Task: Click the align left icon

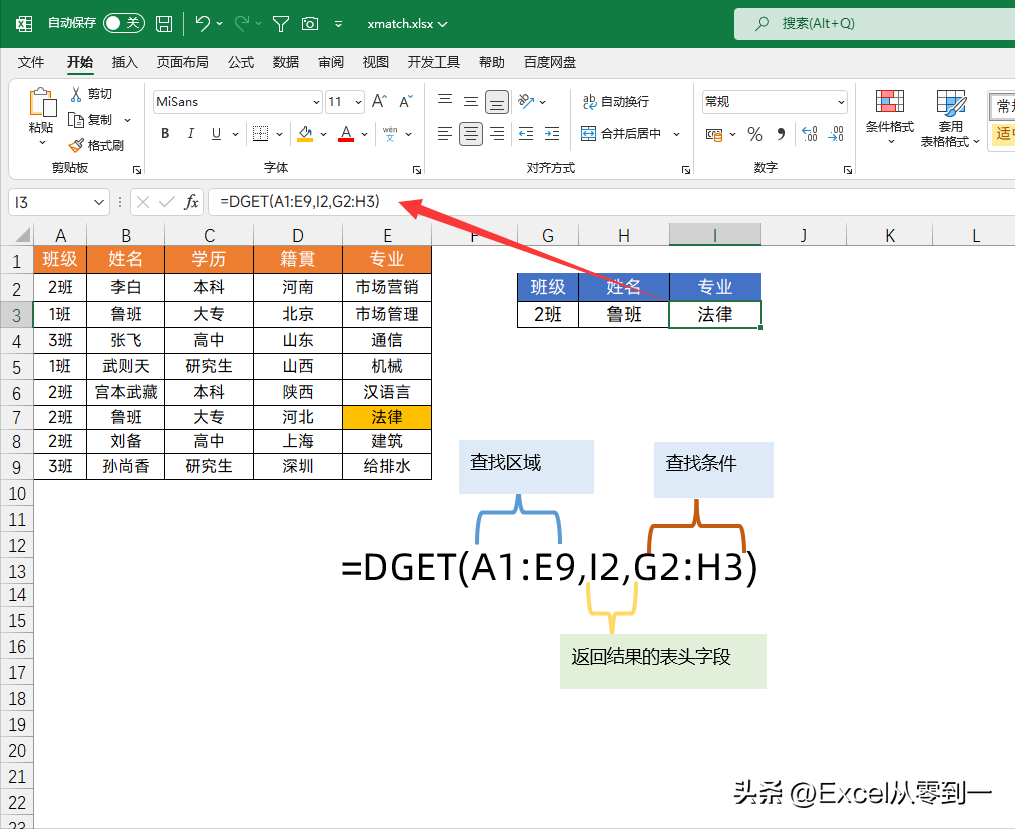Action: pyautogui.click(x=445, y=134)
